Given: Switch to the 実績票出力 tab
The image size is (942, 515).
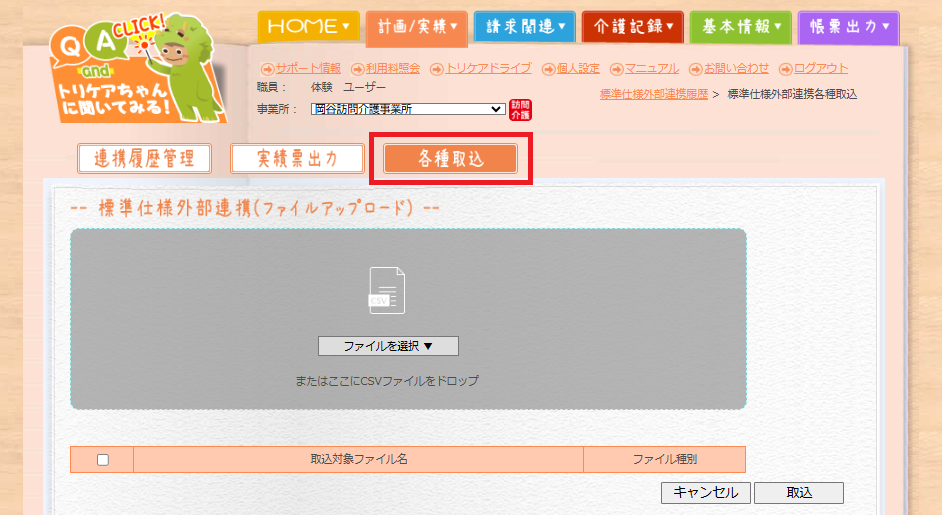Looking at the screenshot, I should coord(296,159).
